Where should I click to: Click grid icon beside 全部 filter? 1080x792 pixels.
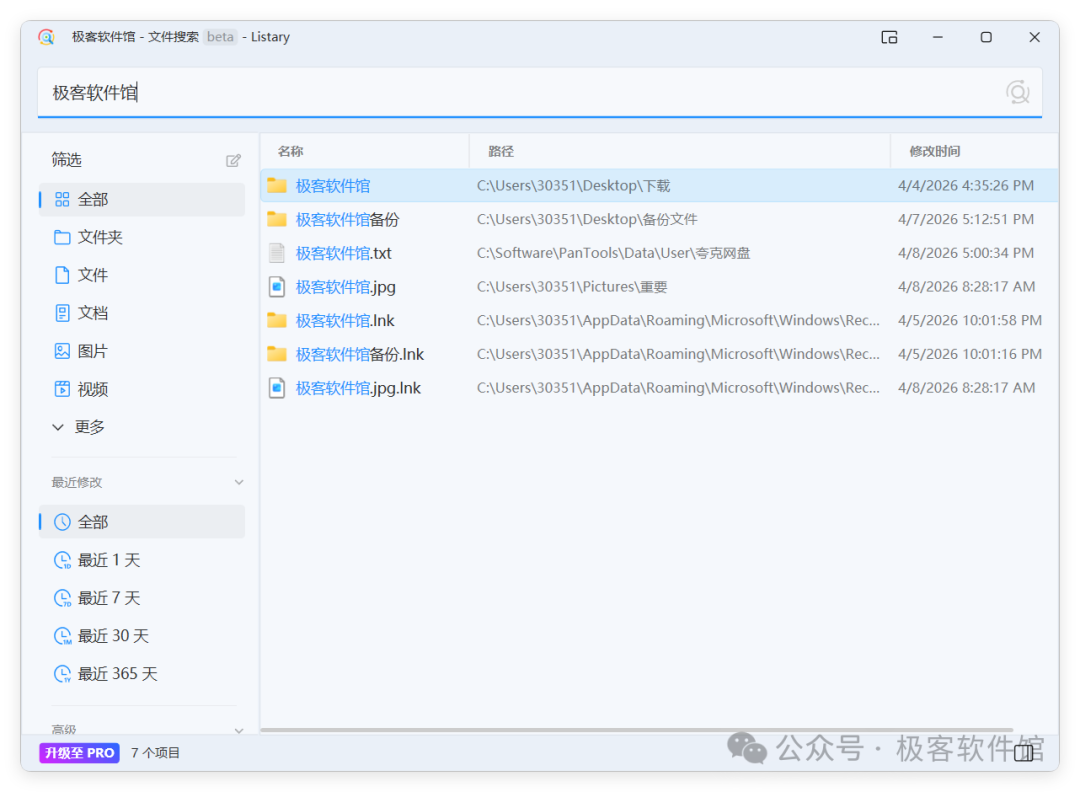[x=62, y=200]
